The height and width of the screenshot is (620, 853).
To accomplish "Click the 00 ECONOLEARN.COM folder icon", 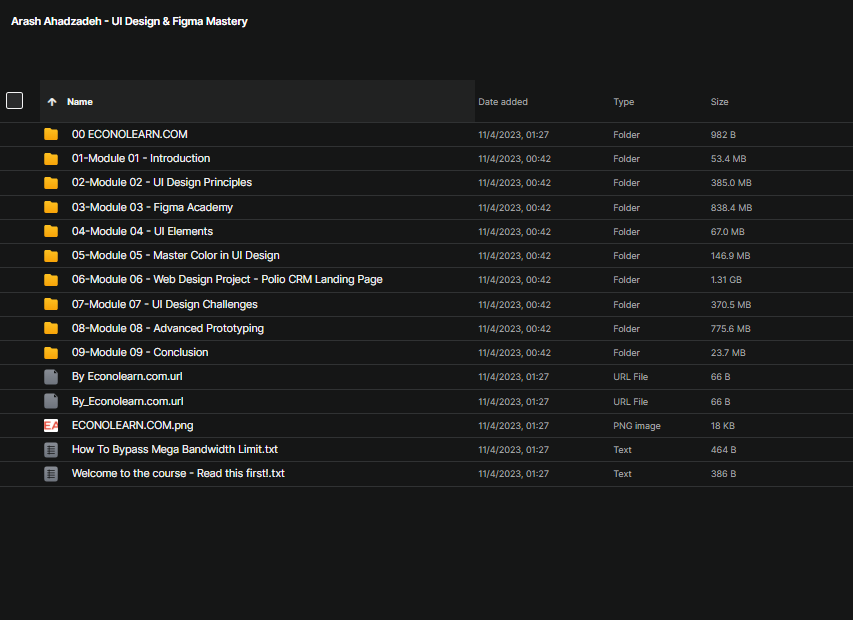I will coord(51,134).
